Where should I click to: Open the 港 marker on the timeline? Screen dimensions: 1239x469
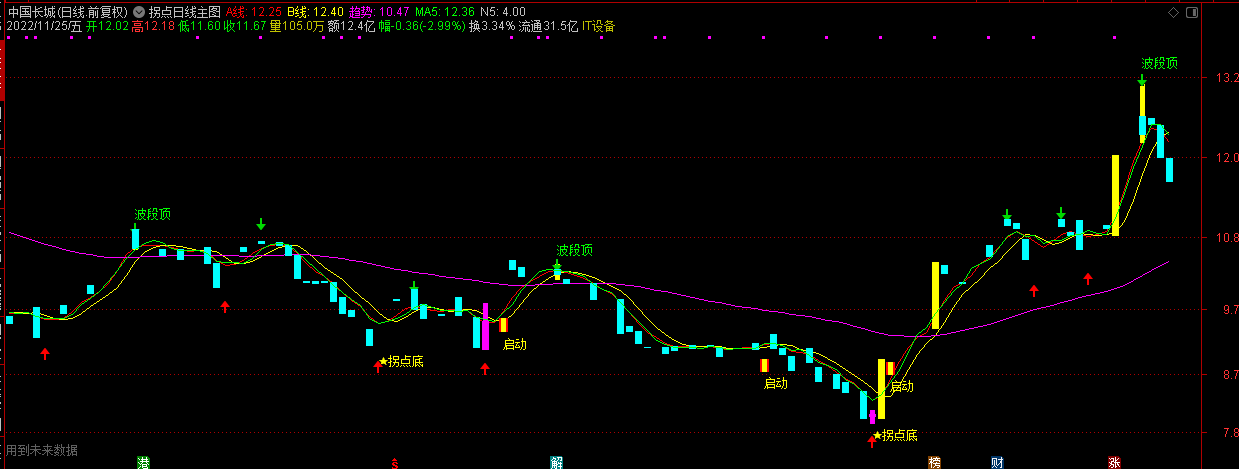point(143,462)
